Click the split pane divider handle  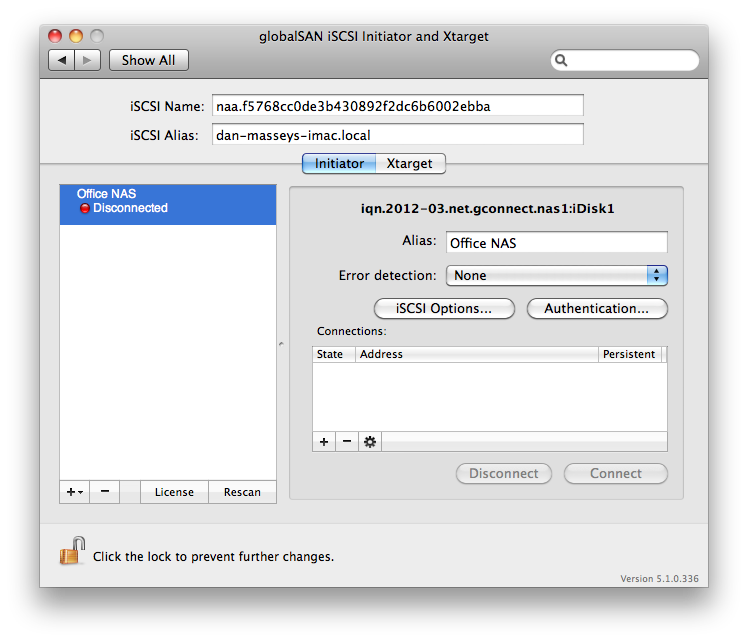click(281, 343)
